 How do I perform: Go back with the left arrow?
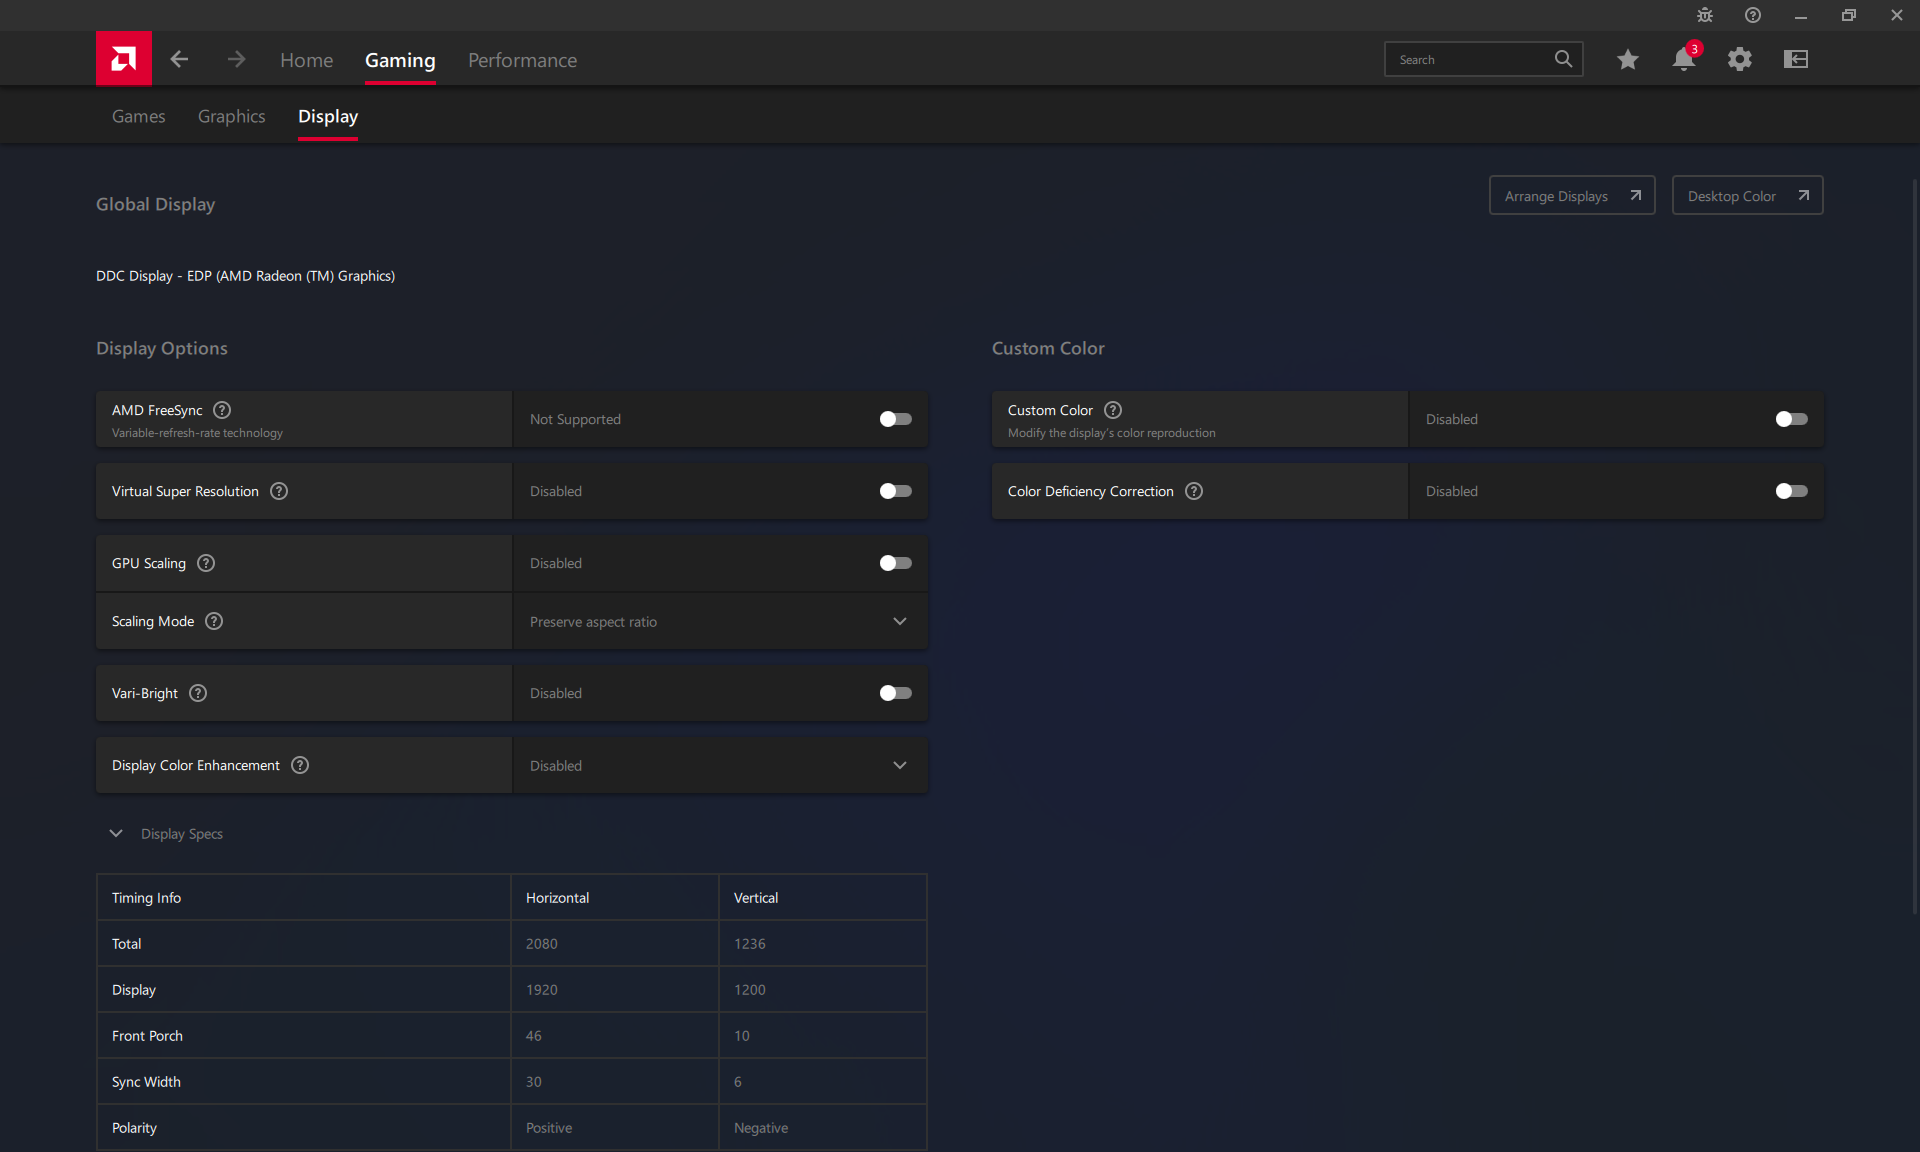[x=179, y=59]
